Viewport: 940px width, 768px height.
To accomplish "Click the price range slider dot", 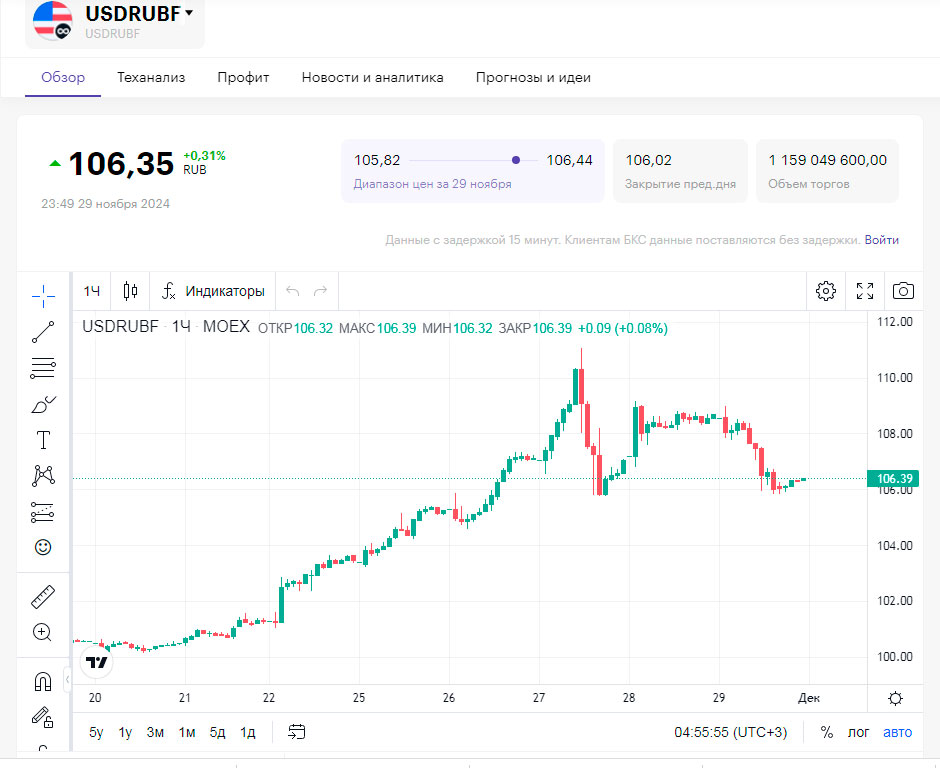I will click(x=516, y=160).
